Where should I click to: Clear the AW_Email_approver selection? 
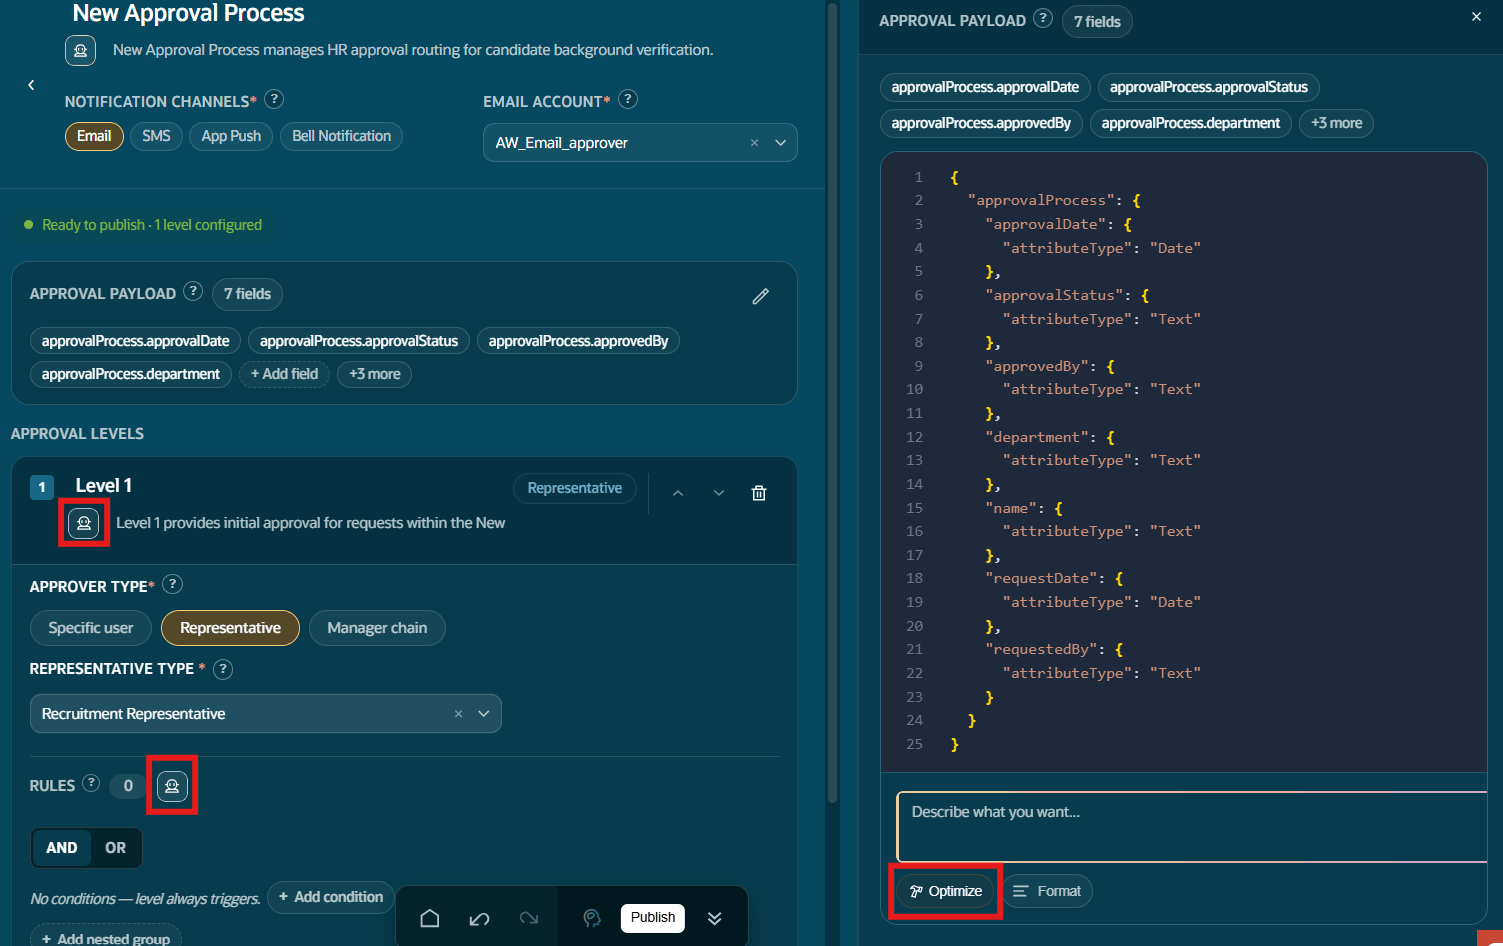754,143
